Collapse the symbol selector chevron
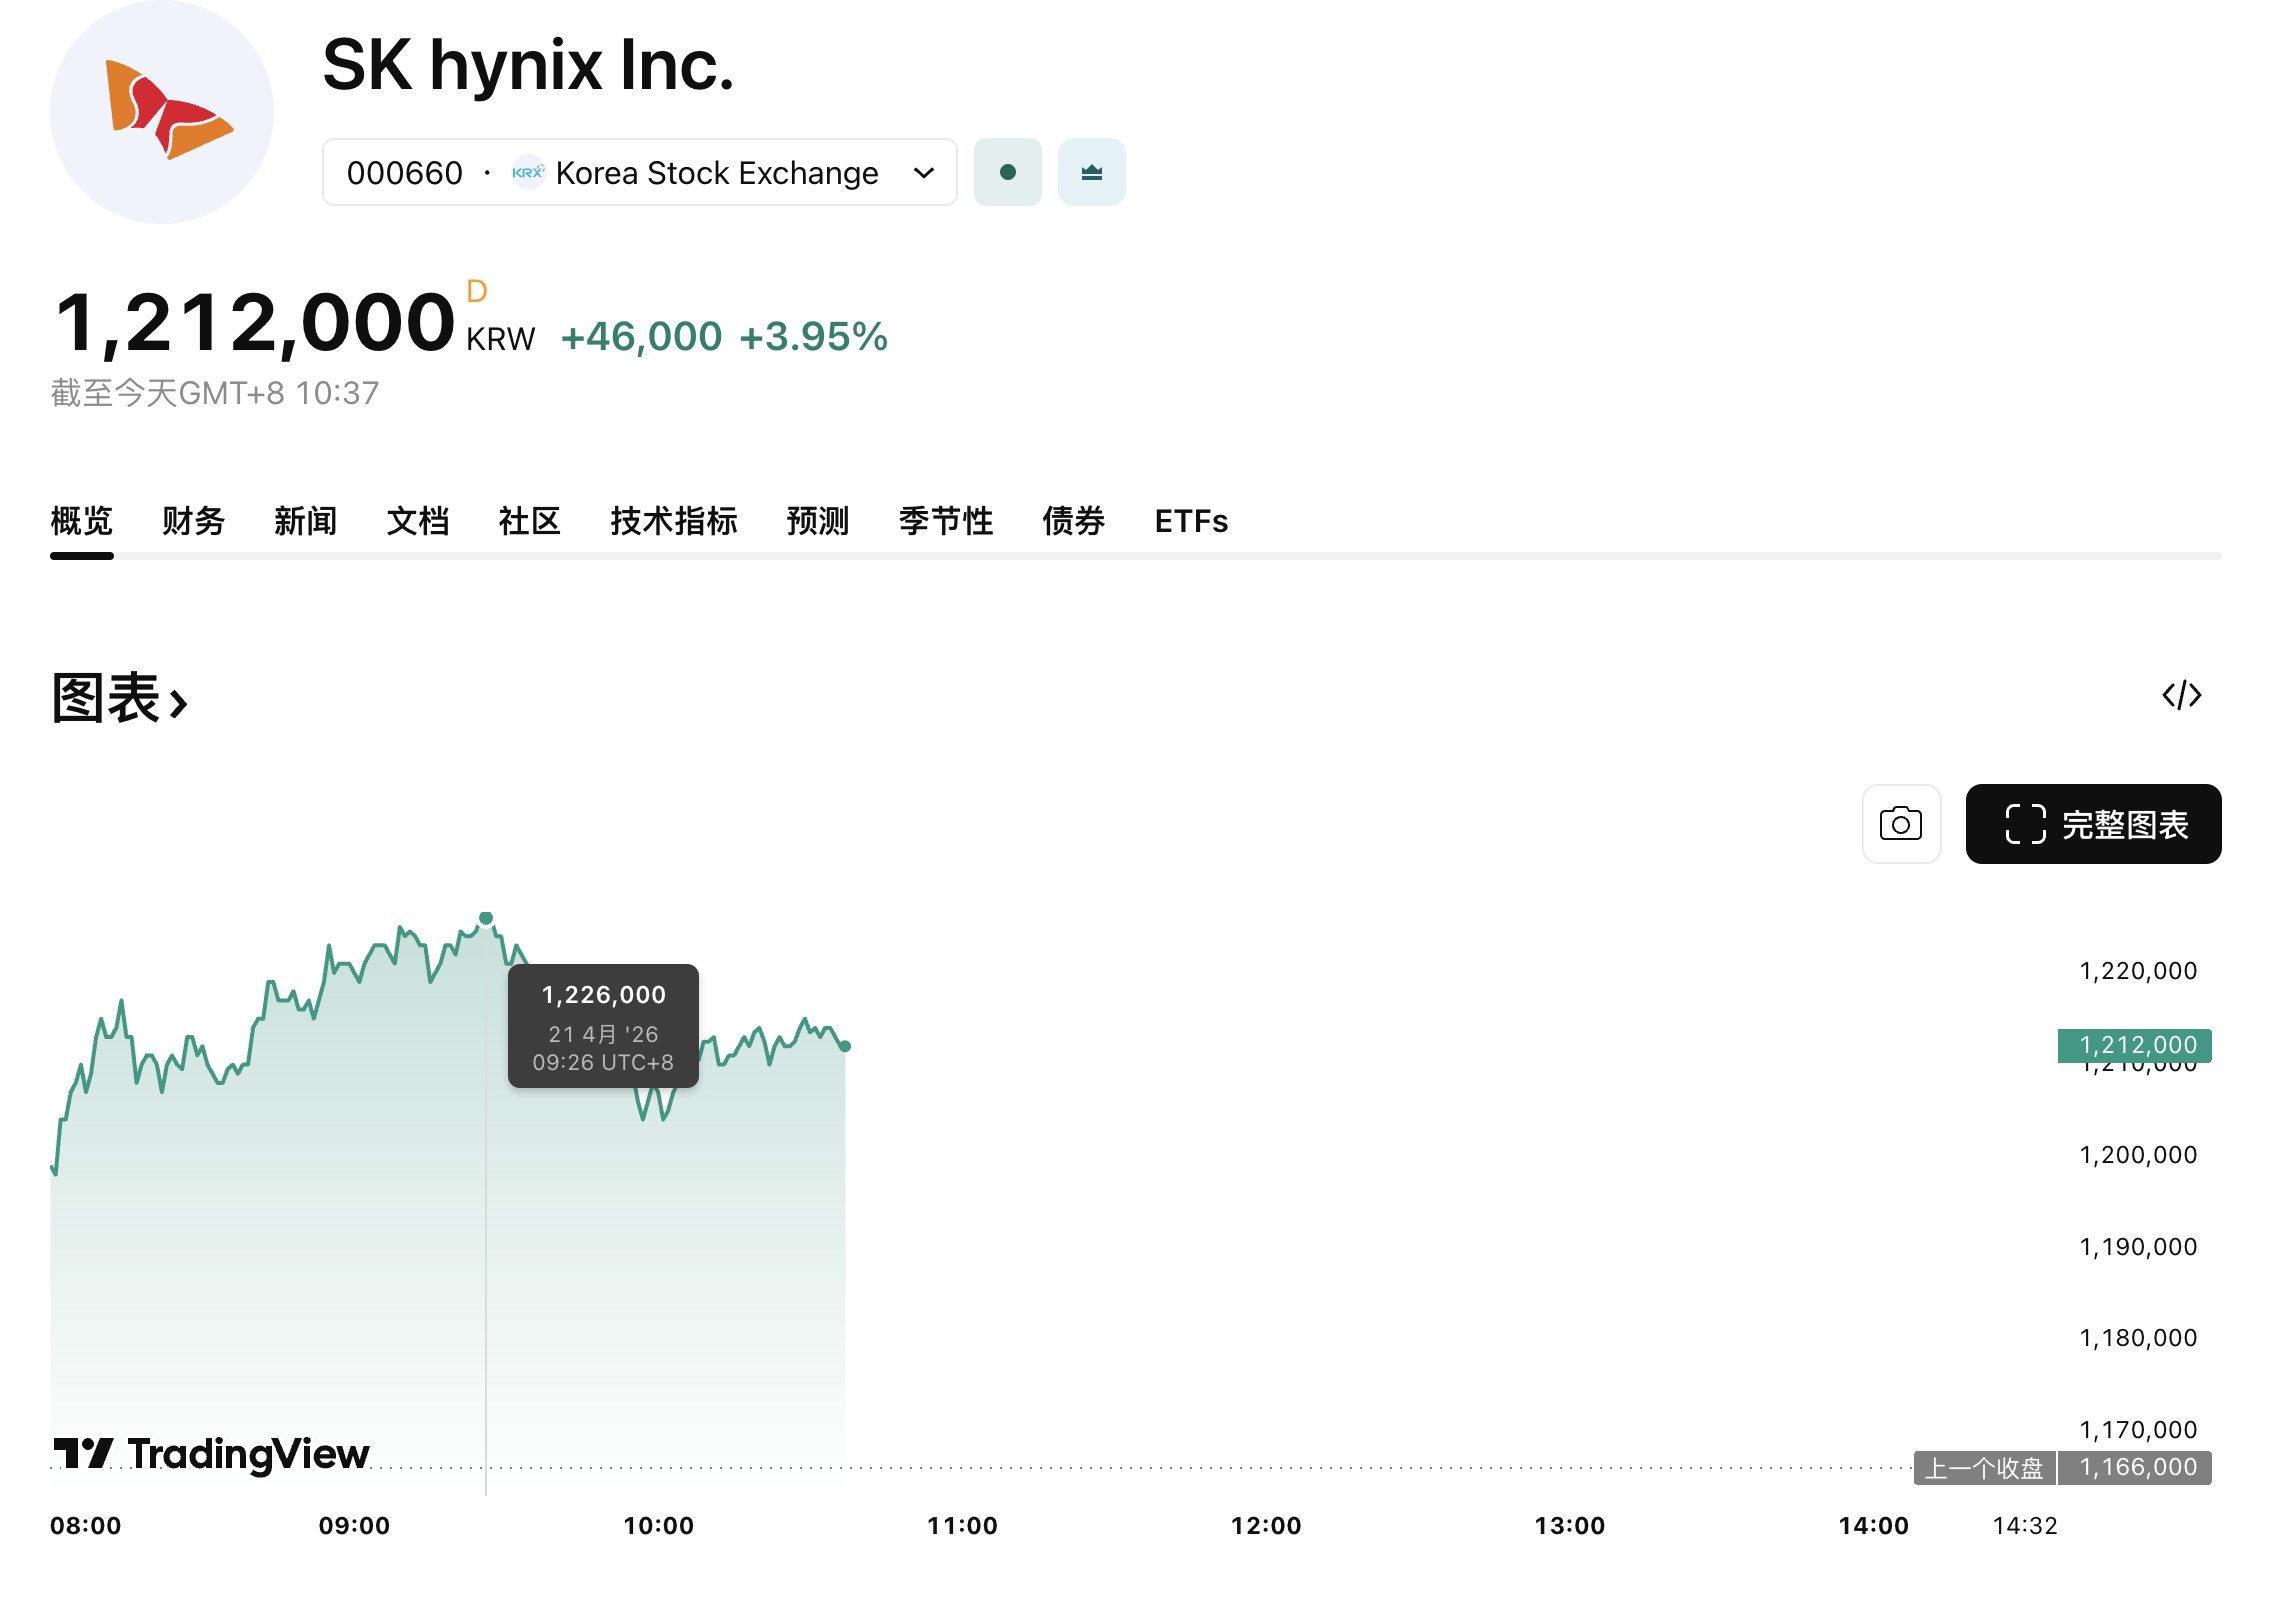This screenshot has width=2292, height=1602. [x=925, y=171]
